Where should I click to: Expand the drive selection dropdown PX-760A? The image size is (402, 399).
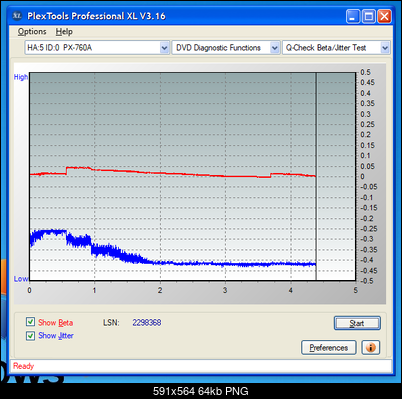tap(164, 48)
